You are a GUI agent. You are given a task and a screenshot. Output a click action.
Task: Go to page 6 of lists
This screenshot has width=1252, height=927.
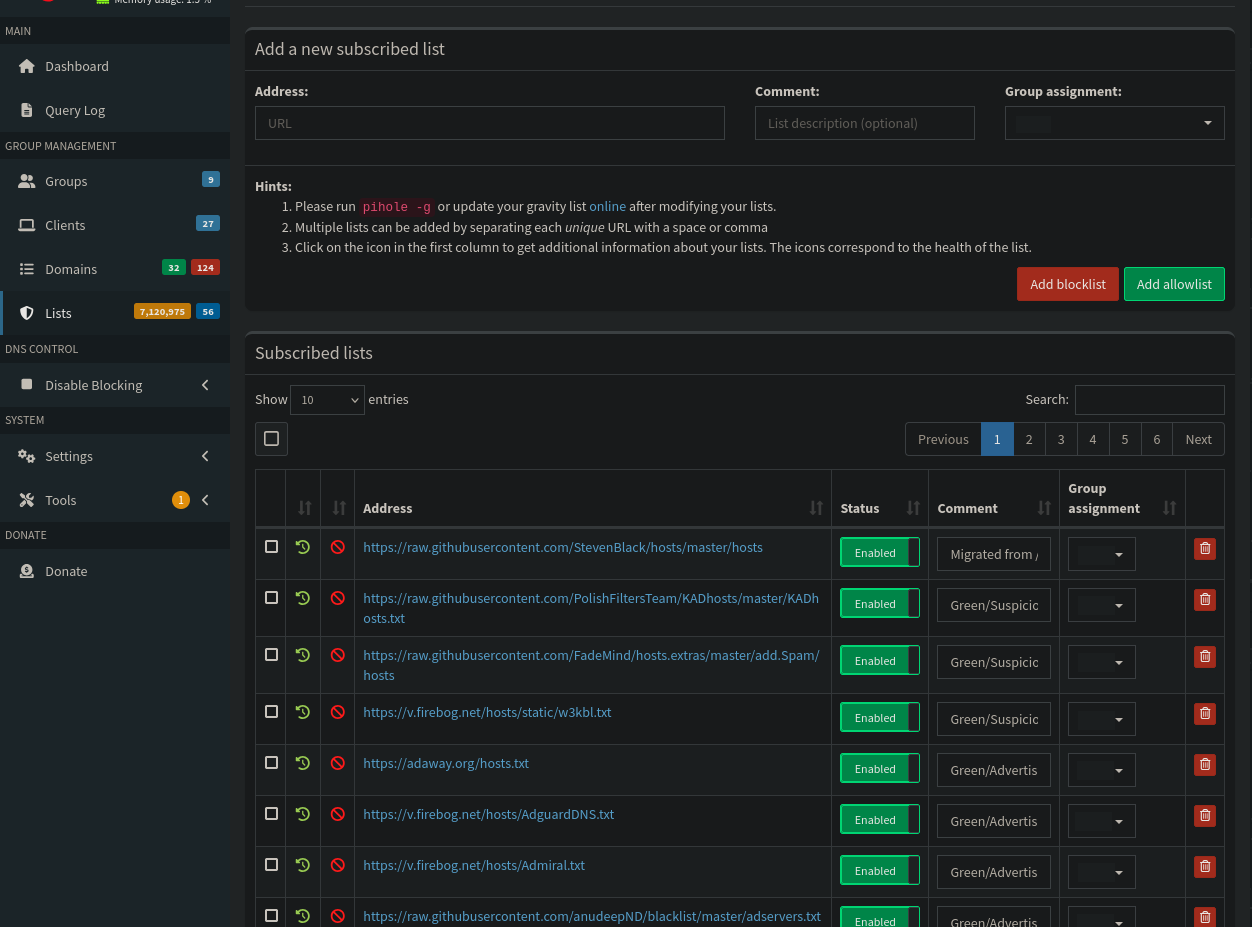tap(1157, 439)
